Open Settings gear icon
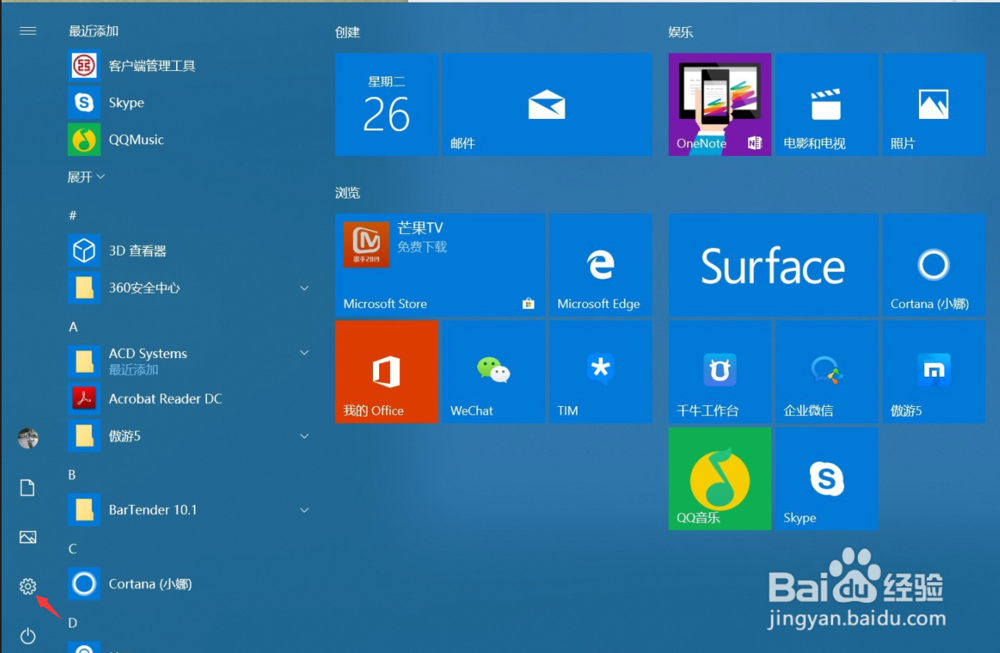The width and height of the screenshot is (1000, 653). [27, 586]
